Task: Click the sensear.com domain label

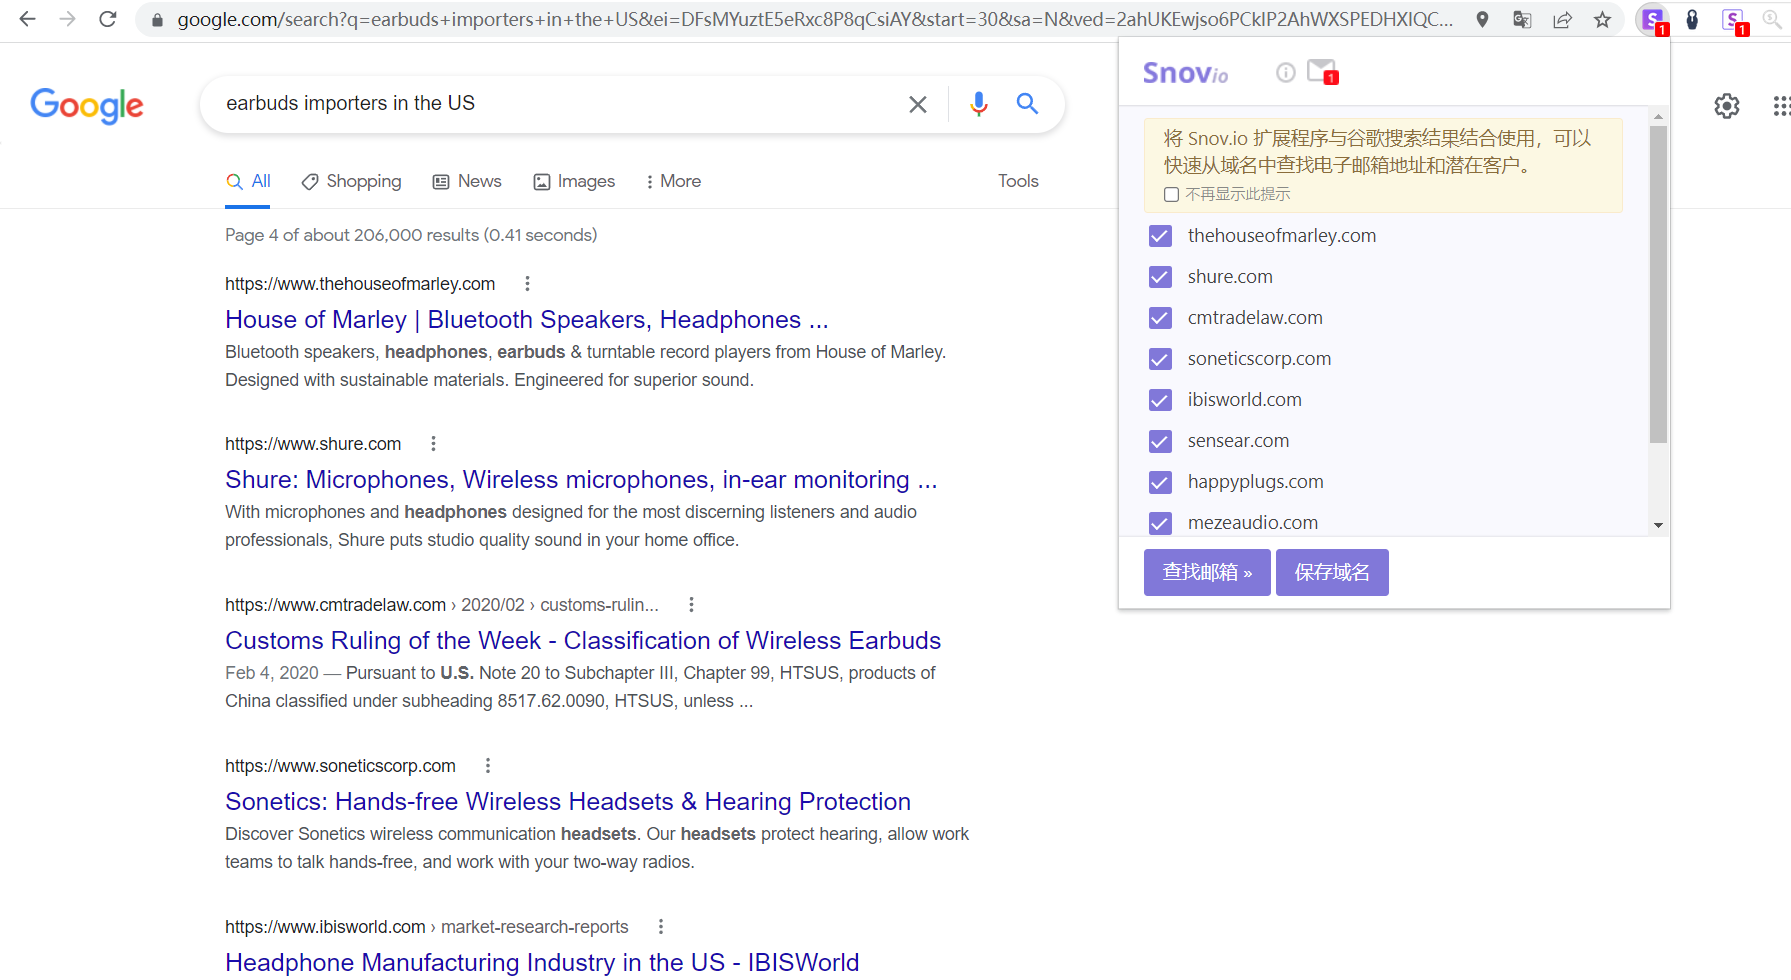Action: [1238, 441]
